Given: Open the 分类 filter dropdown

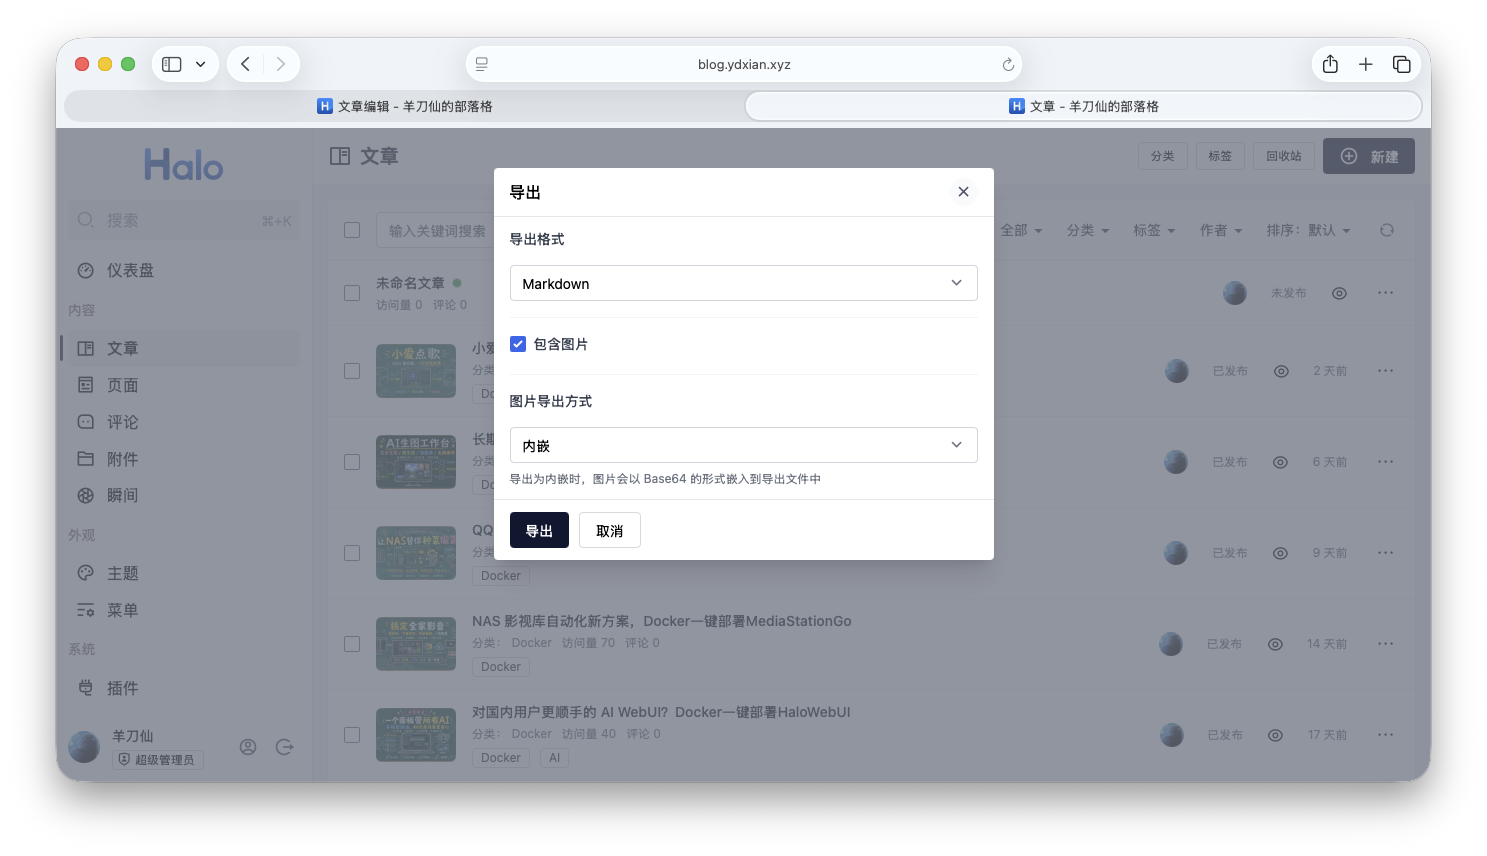Looking at the screenshot, I should pyautogui.click(x=1088, y=230).
